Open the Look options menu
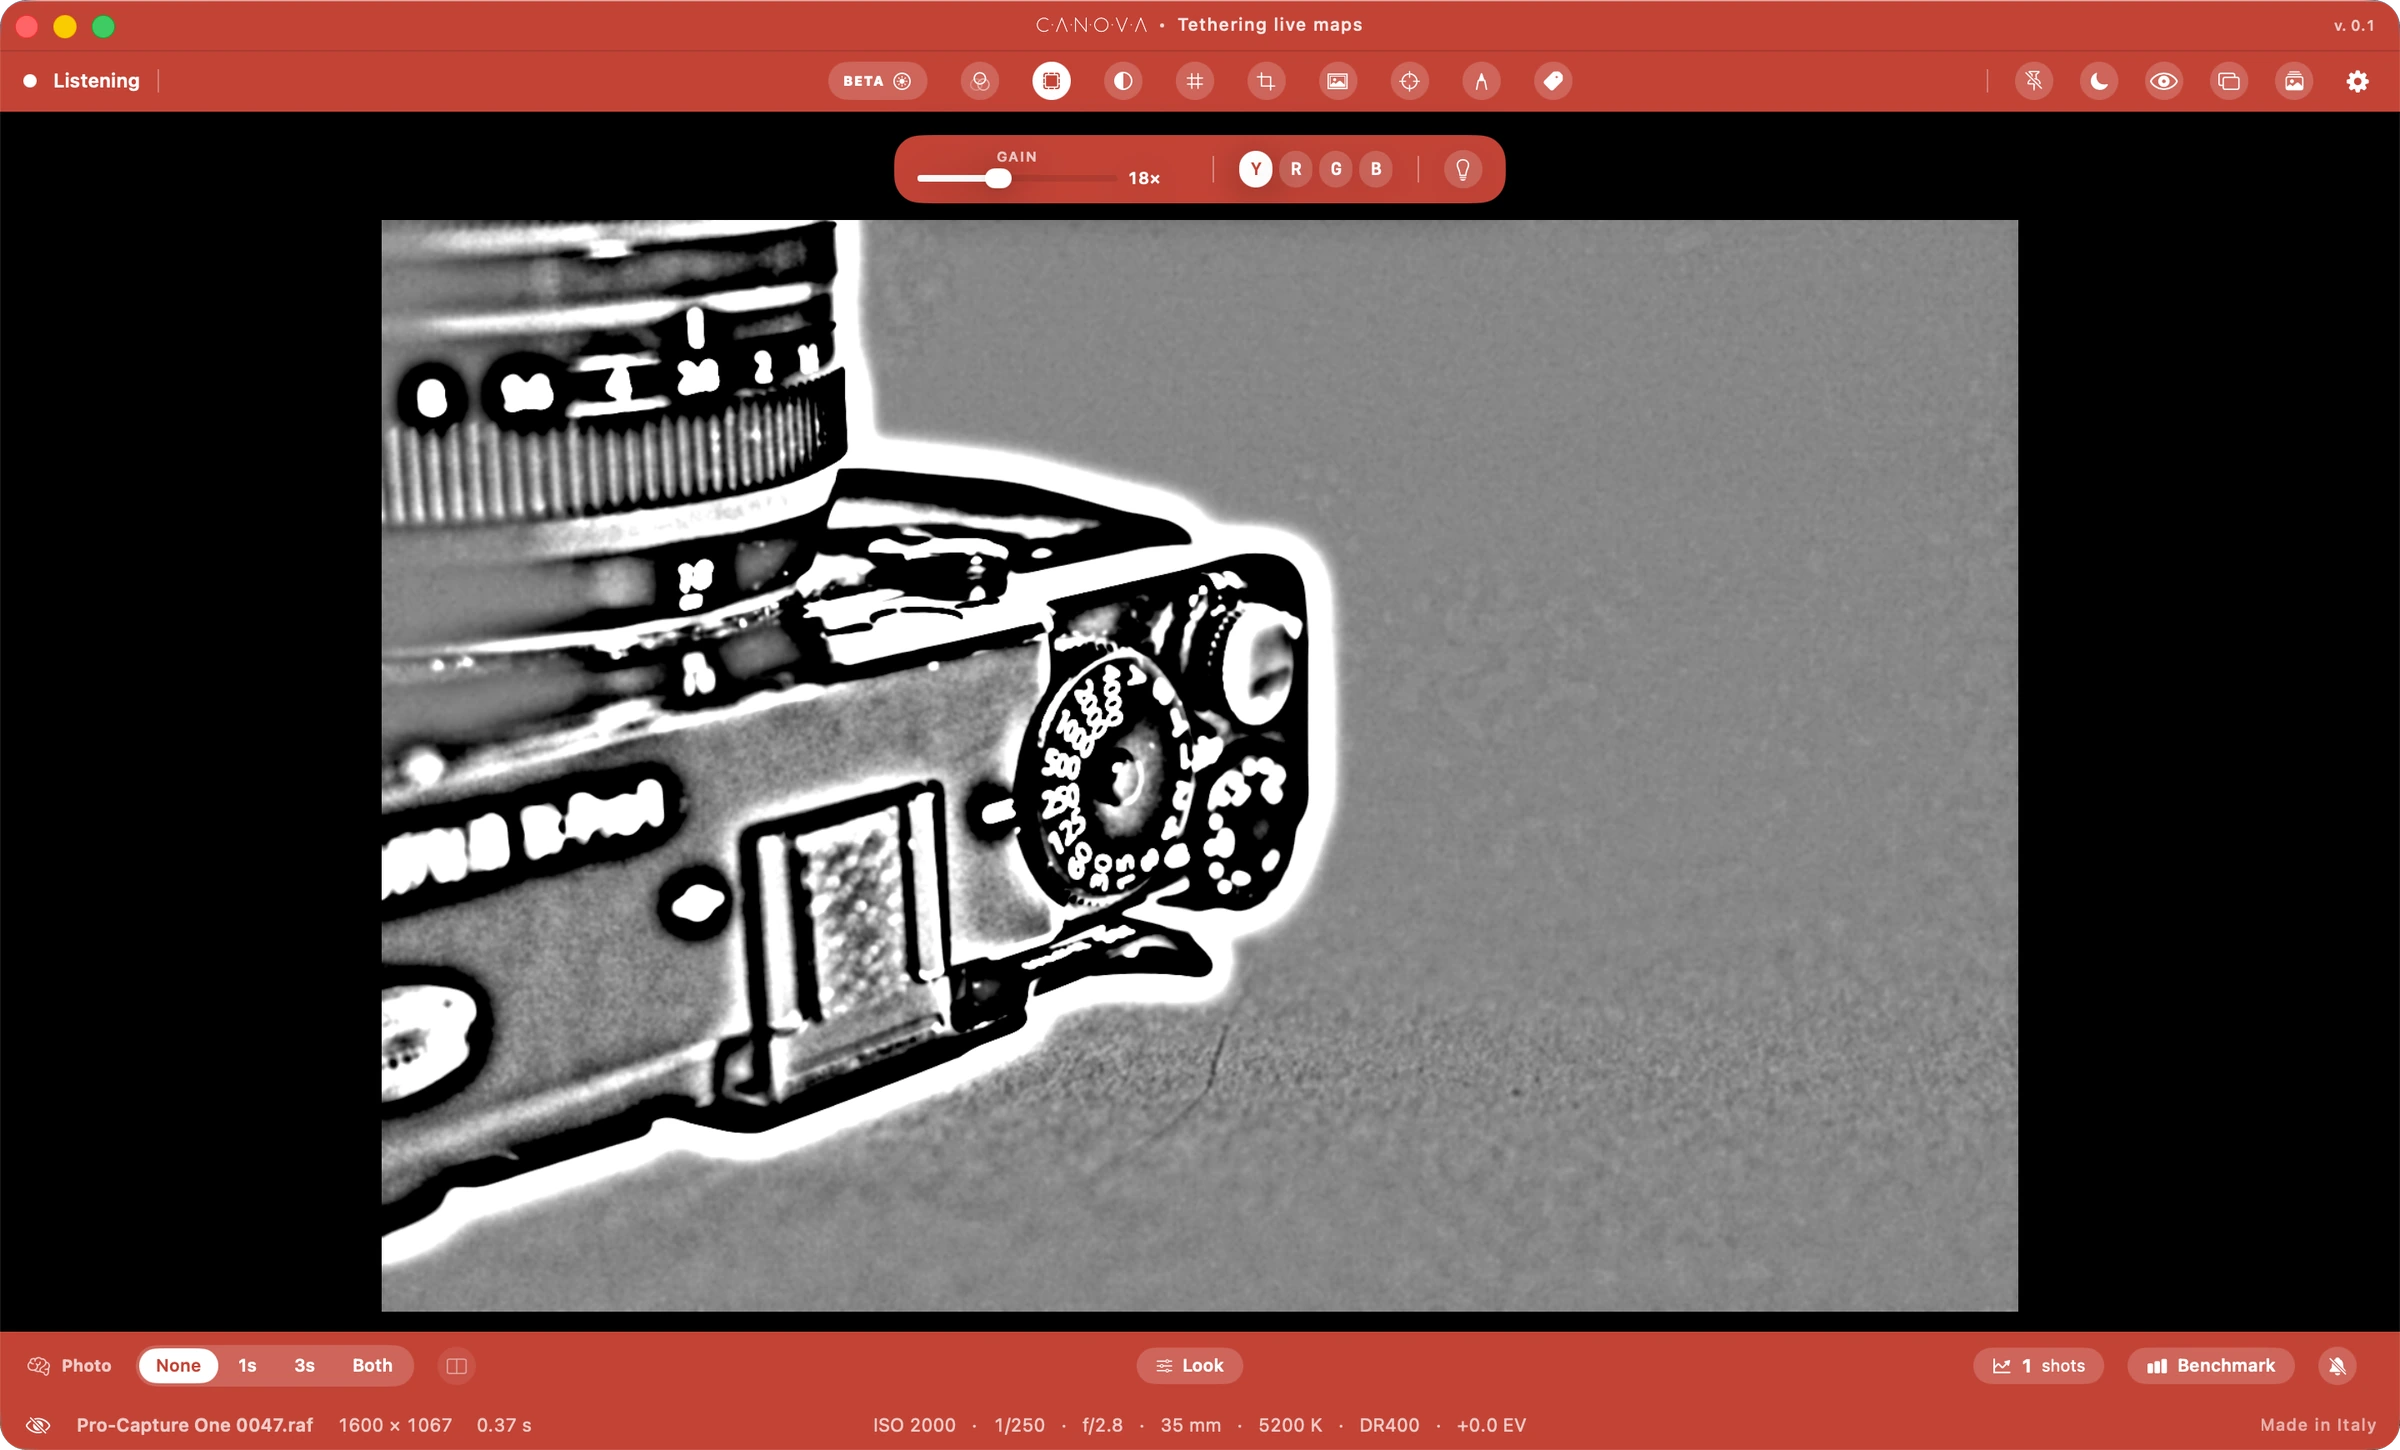The height and width of the screenshot is (1450, 2400). pos(1189,1365)
